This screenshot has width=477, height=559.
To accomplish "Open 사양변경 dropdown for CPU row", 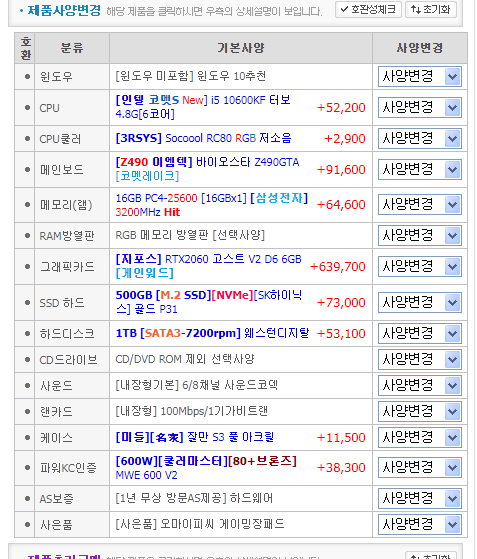I will pyautogui.click(x=420, y=107).
